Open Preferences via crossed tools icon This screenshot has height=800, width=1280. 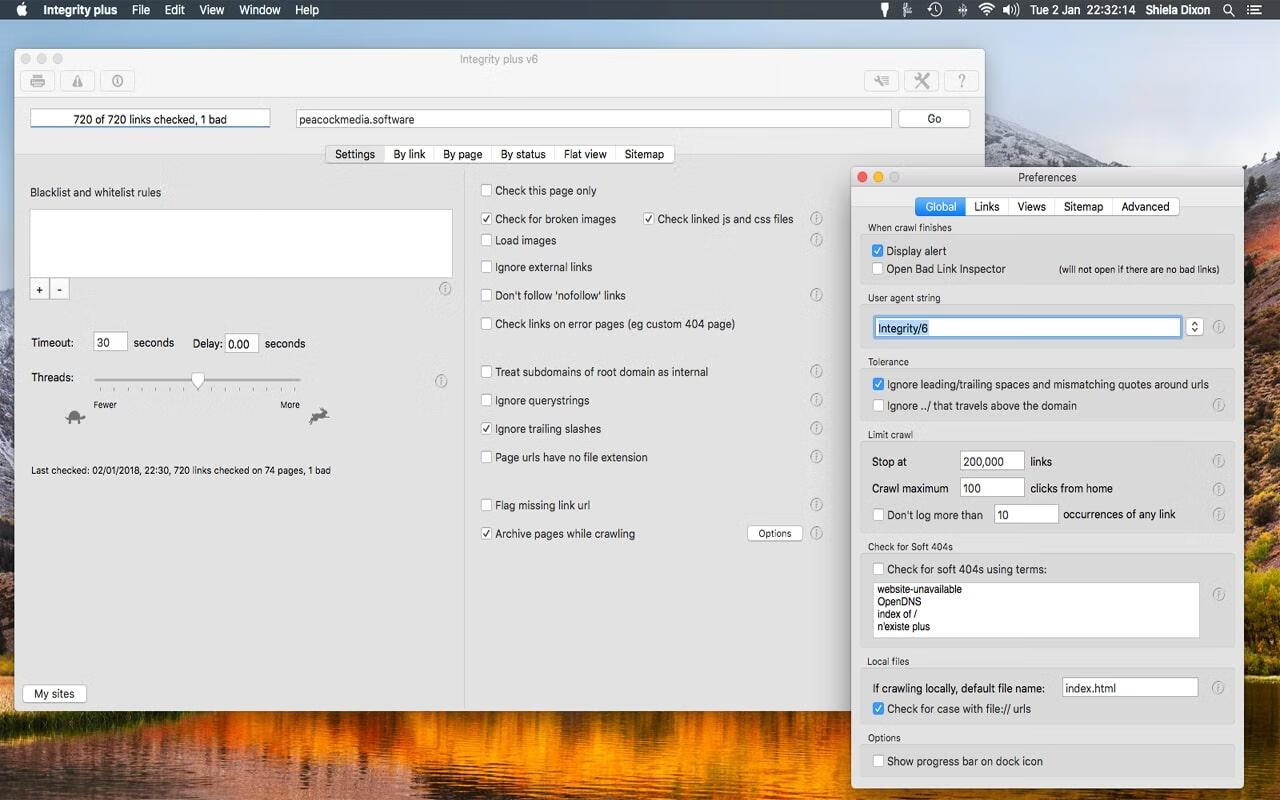[x=922, y=81]
